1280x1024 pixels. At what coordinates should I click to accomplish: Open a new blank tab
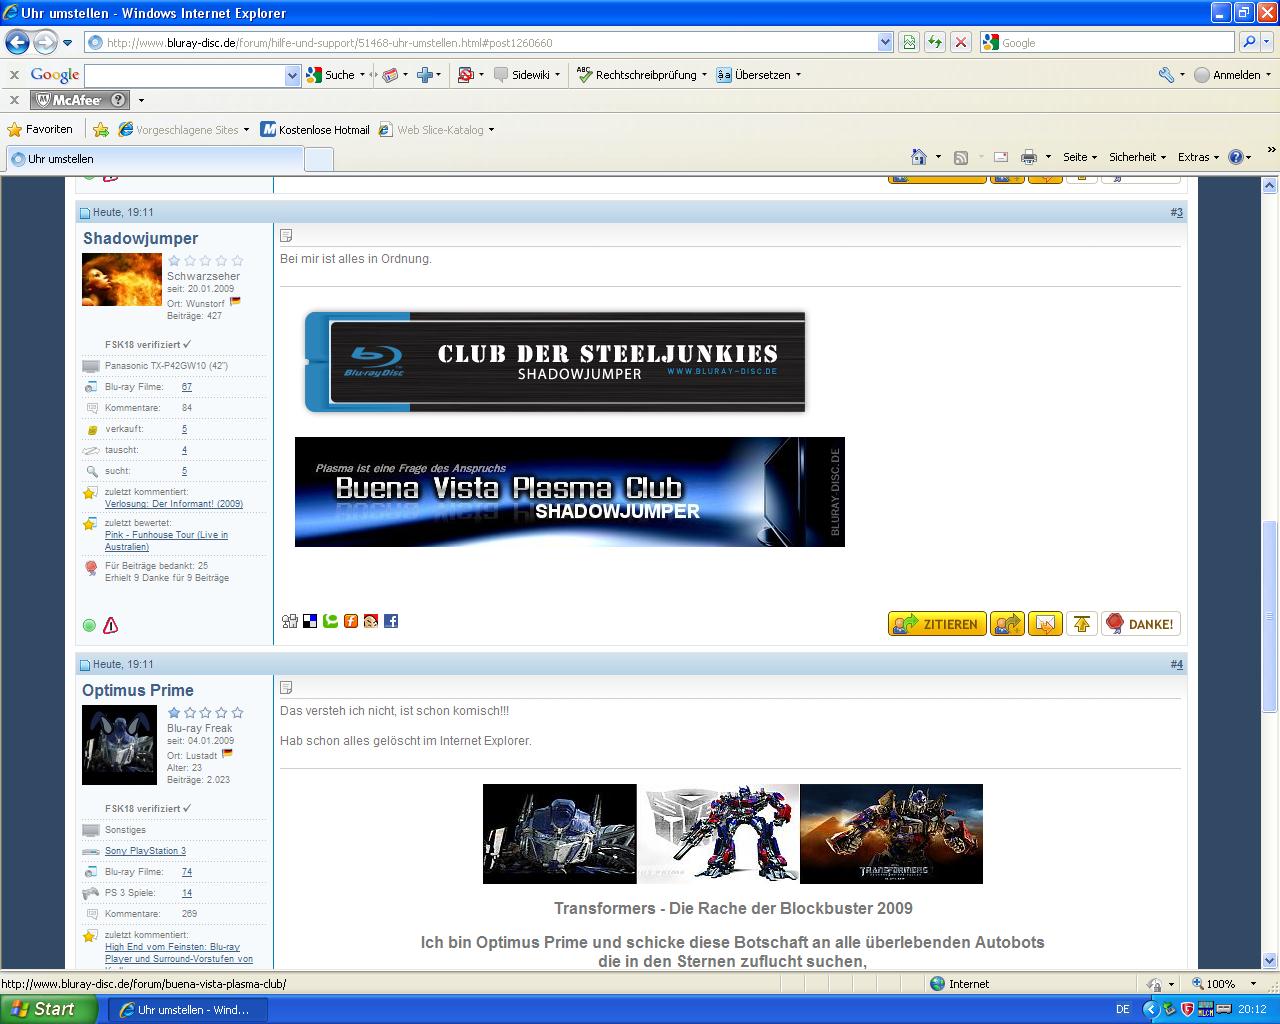(x=318, y=159)
